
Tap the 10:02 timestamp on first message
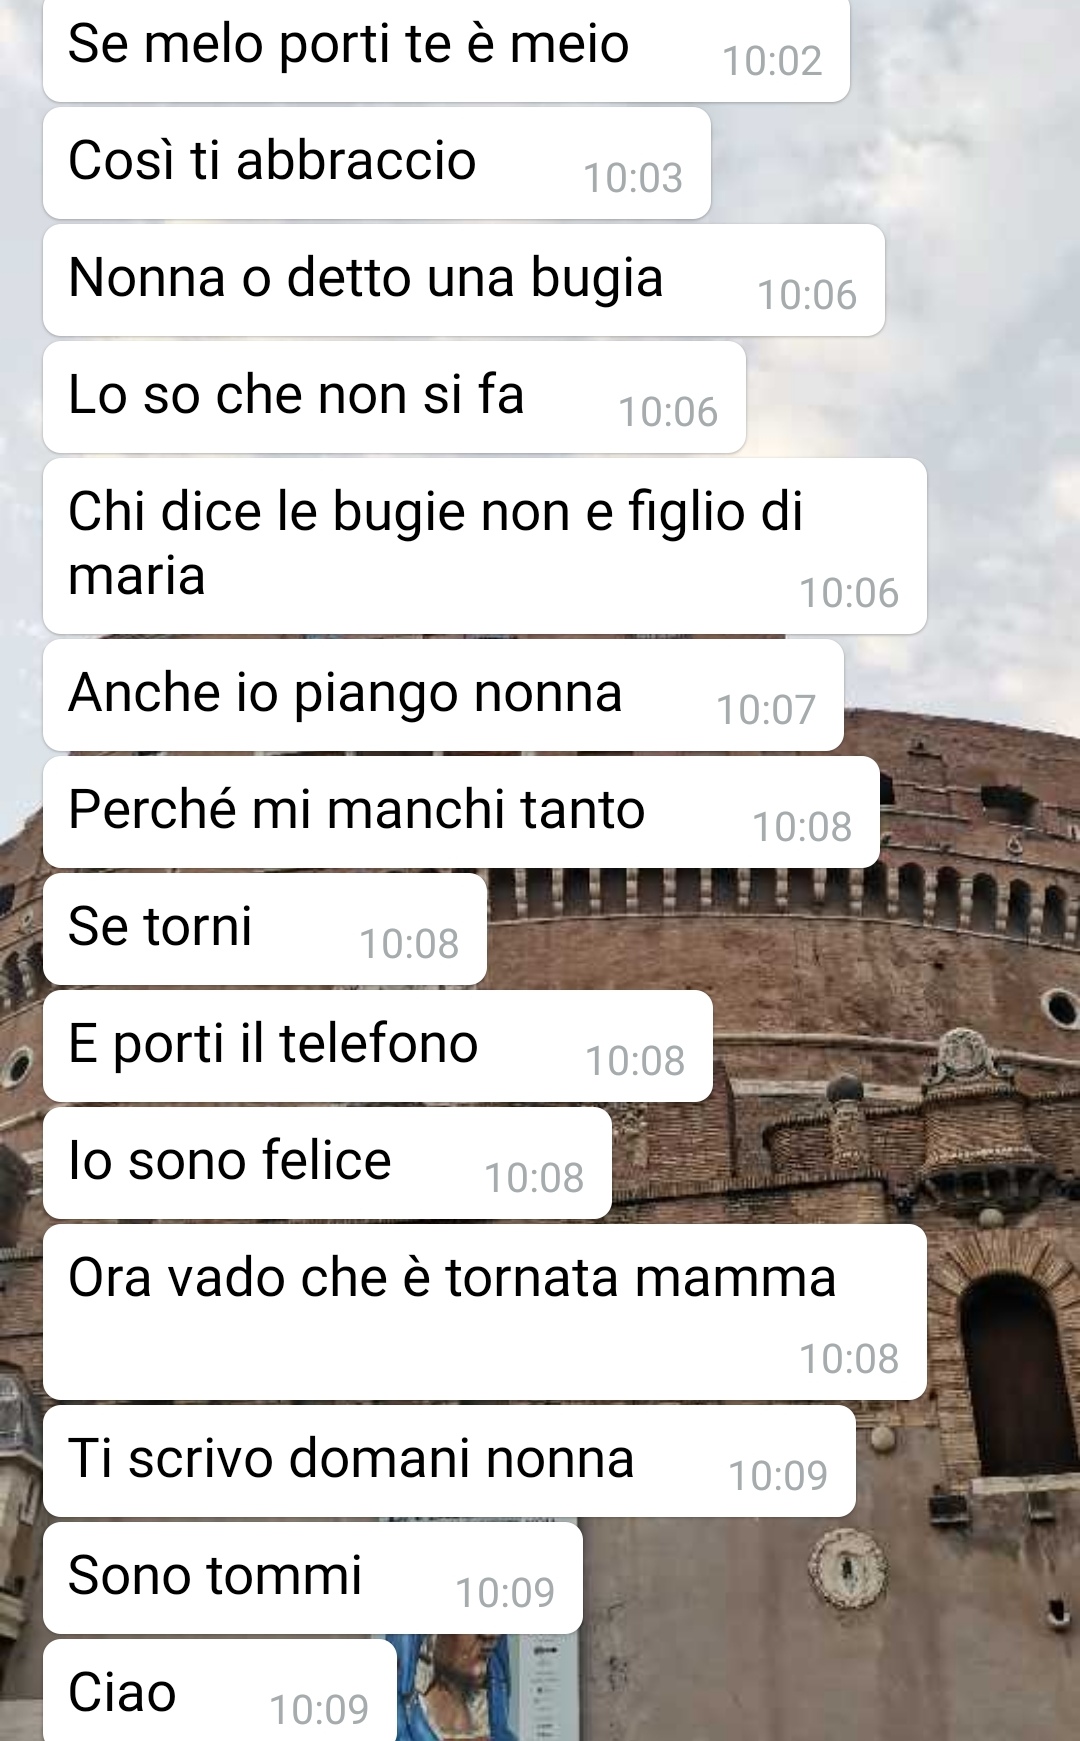point(772,61)
